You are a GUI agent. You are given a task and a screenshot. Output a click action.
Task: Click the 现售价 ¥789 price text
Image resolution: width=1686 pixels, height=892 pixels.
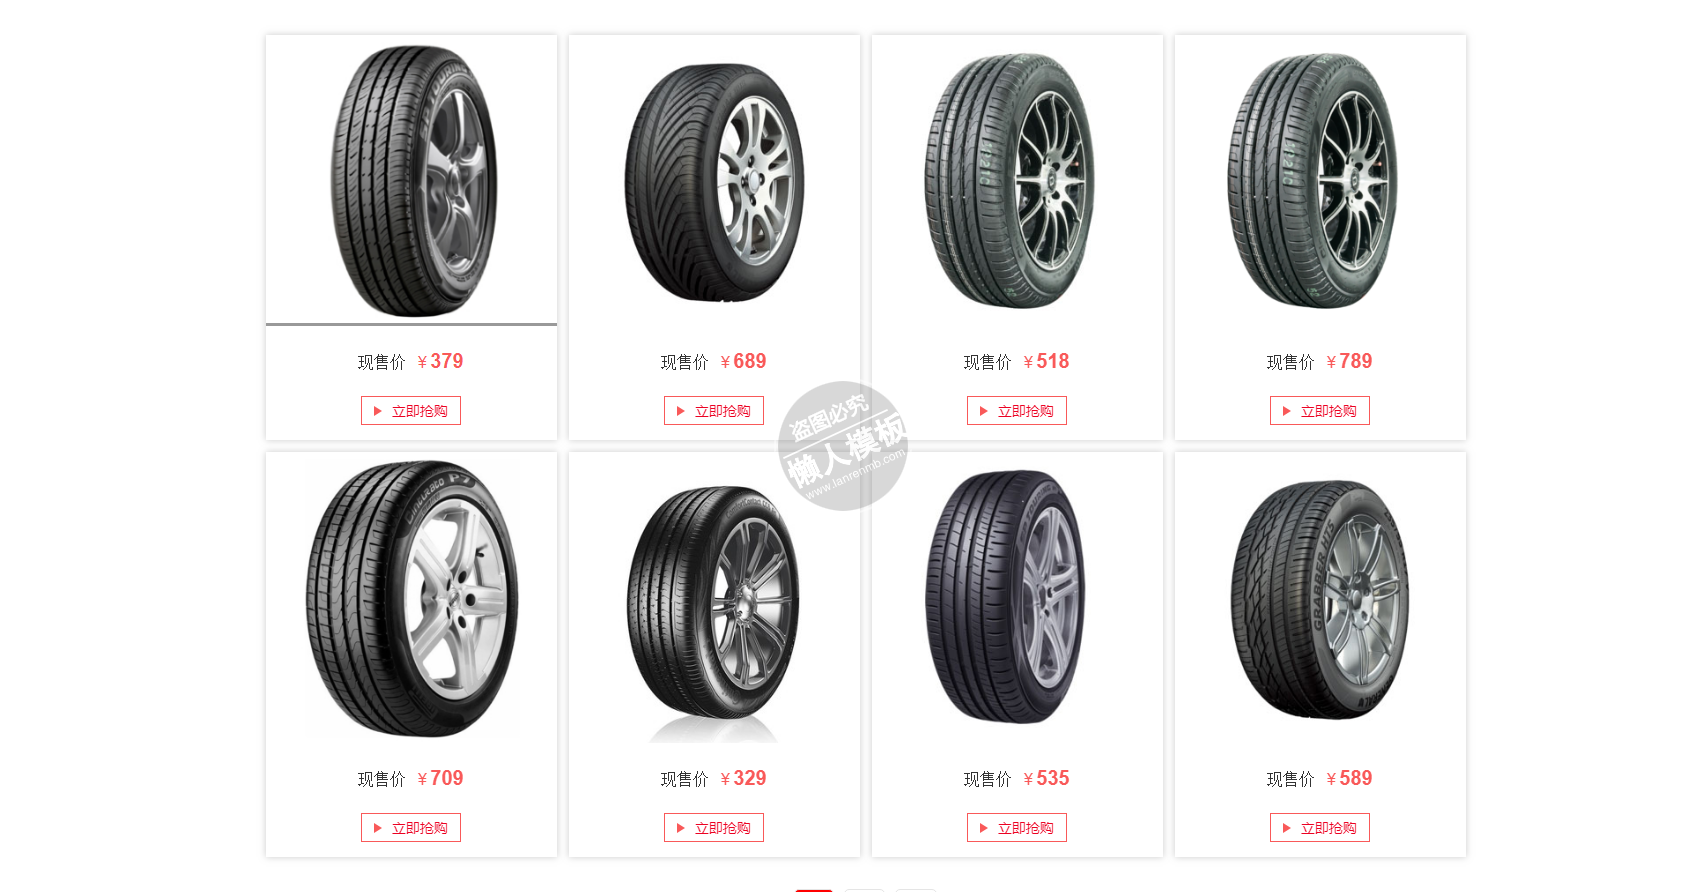1320,362
